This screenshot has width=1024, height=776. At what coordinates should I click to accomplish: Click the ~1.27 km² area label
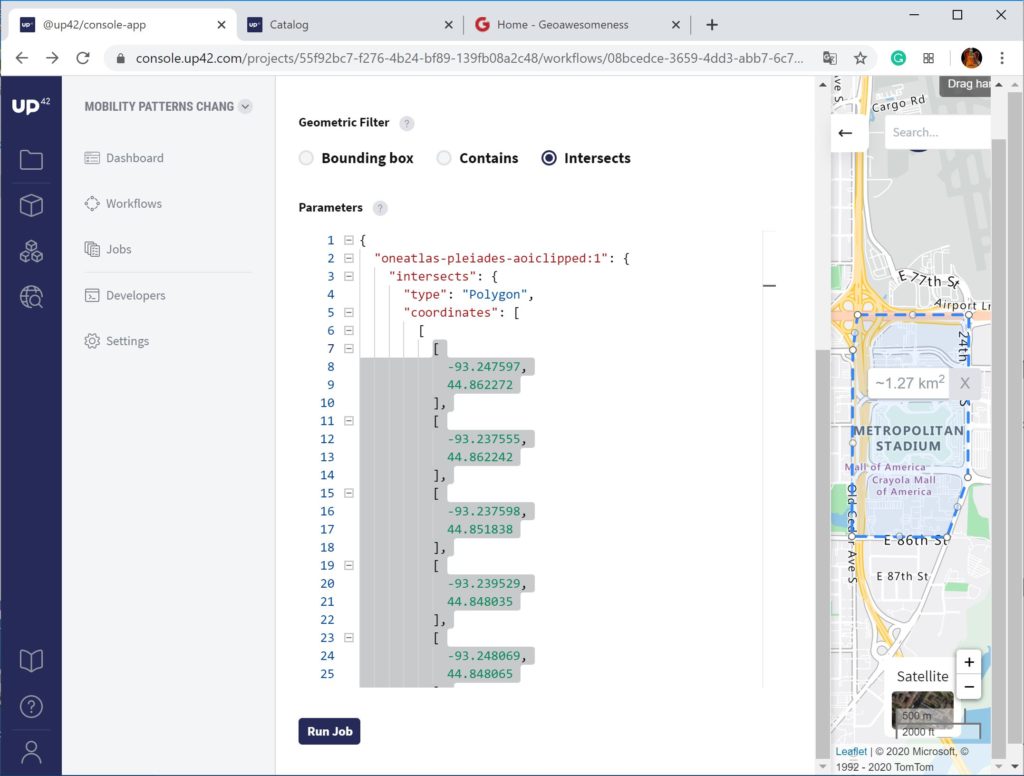click(910, 383)
